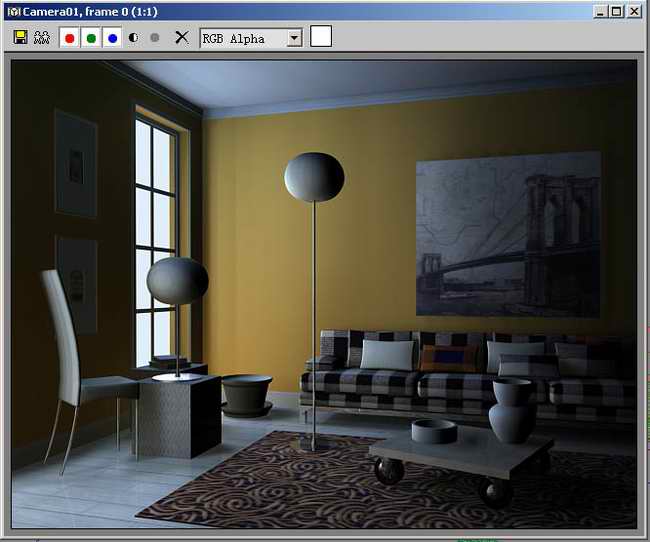Click the rendered room image
This screenshot has width=650, height=542.
click(x=324, y=294)
